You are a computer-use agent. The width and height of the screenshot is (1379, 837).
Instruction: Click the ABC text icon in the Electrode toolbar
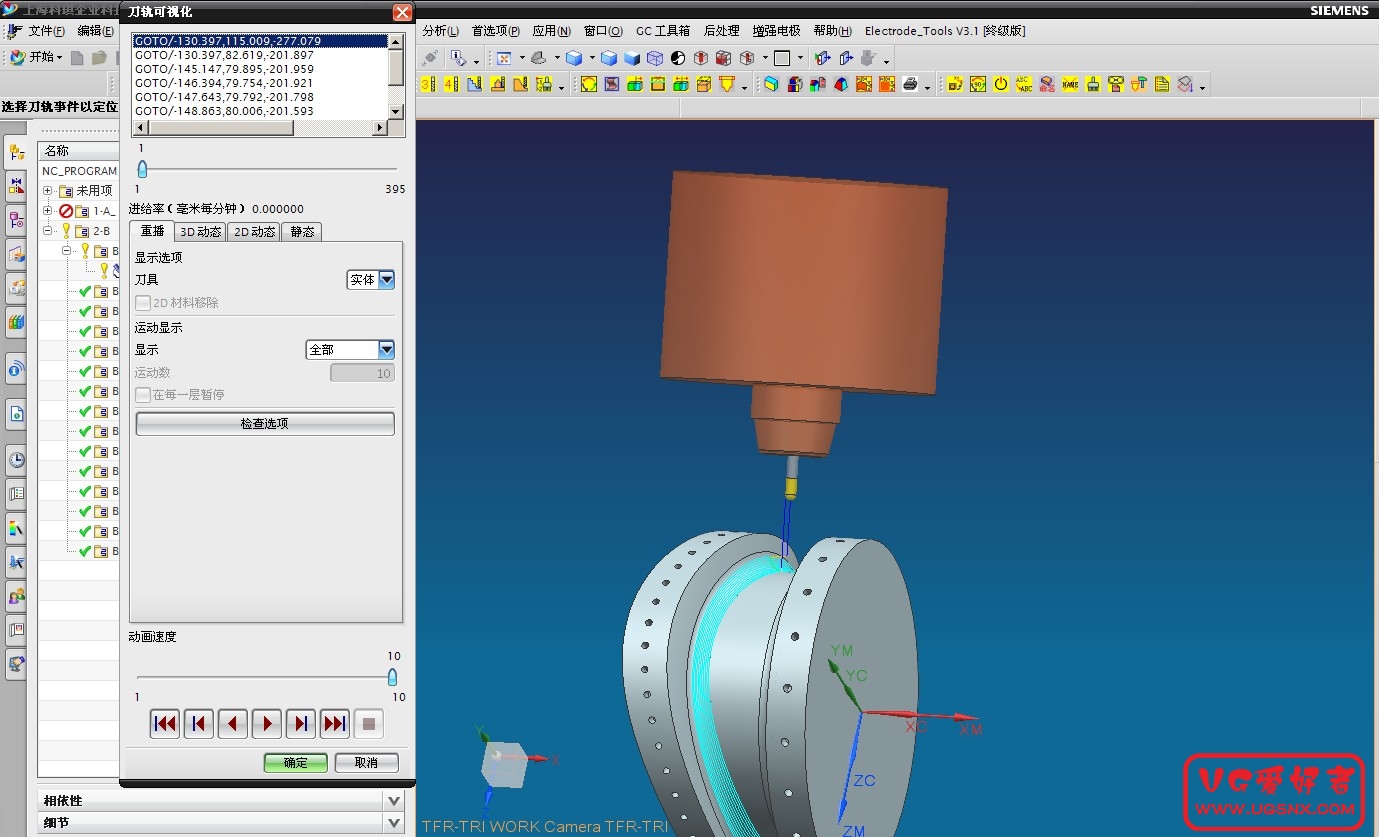pyautogui.click(x=1024, y=85)
